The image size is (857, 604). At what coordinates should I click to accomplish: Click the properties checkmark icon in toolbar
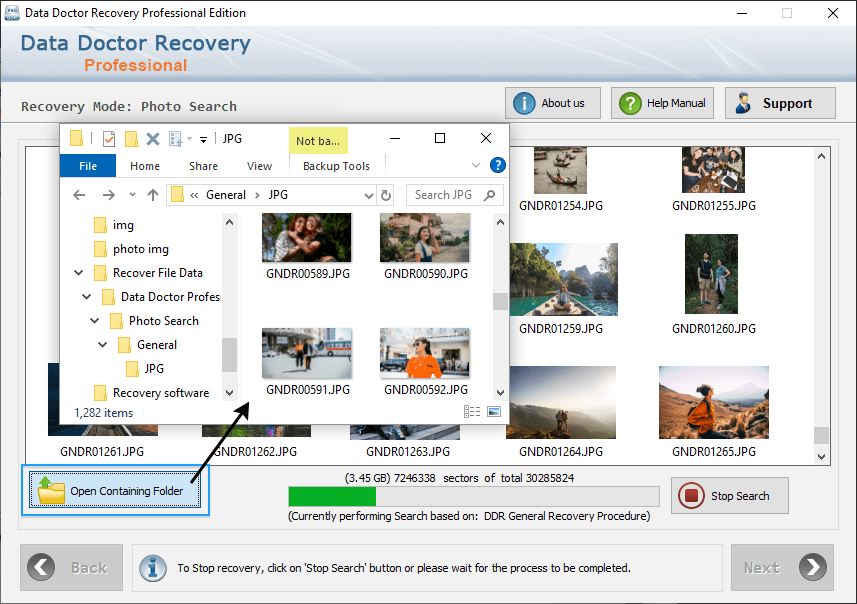coord(109,139)
